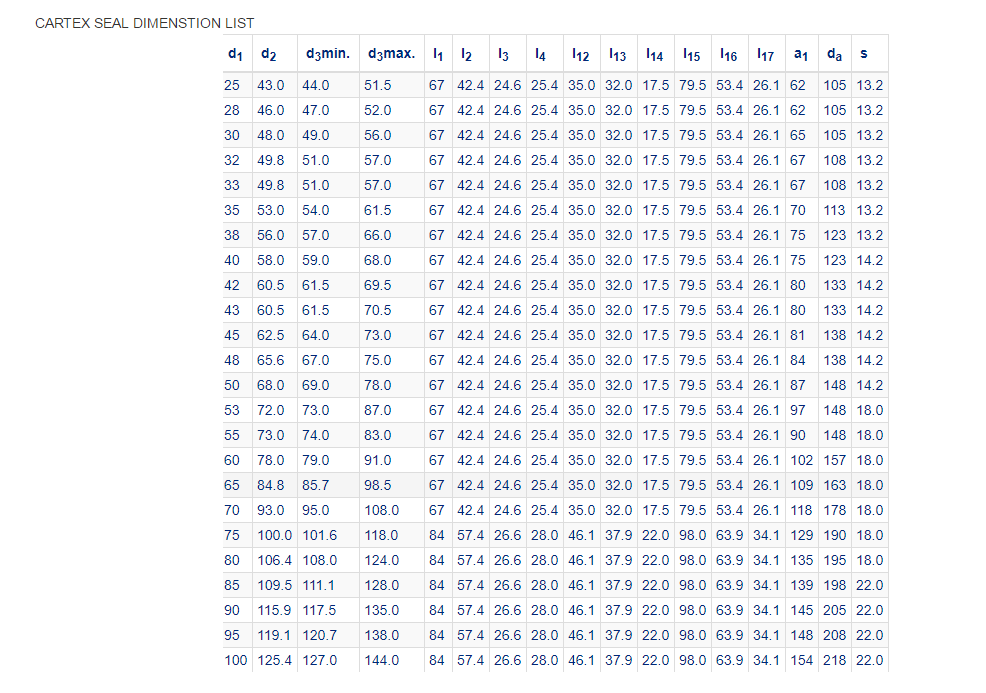986x693 pixels.
Task: Click the "d3min." column header
Action: click(328, 54)
